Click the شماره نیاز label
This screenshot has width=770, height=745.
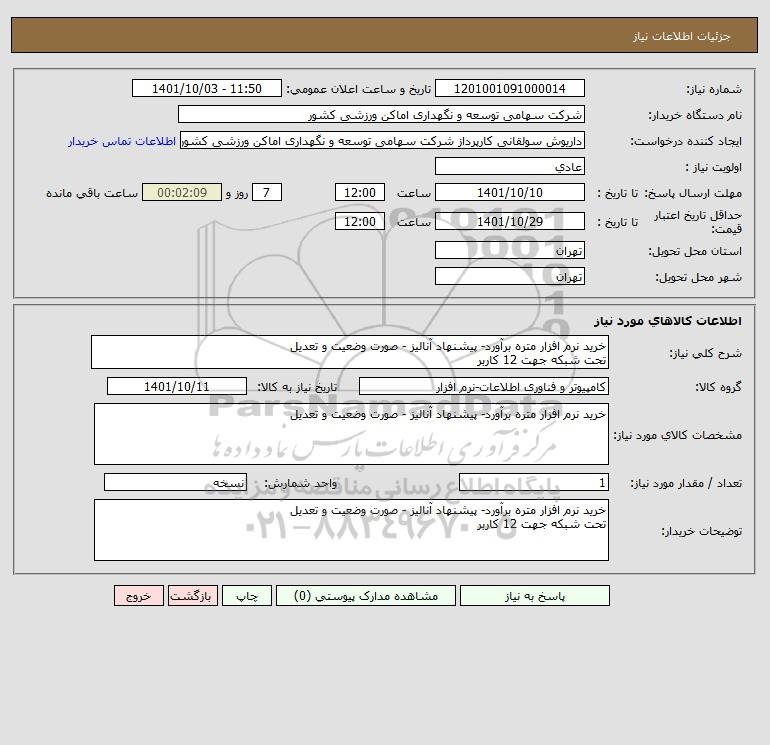pyautogui.click(x=714, y=89)
